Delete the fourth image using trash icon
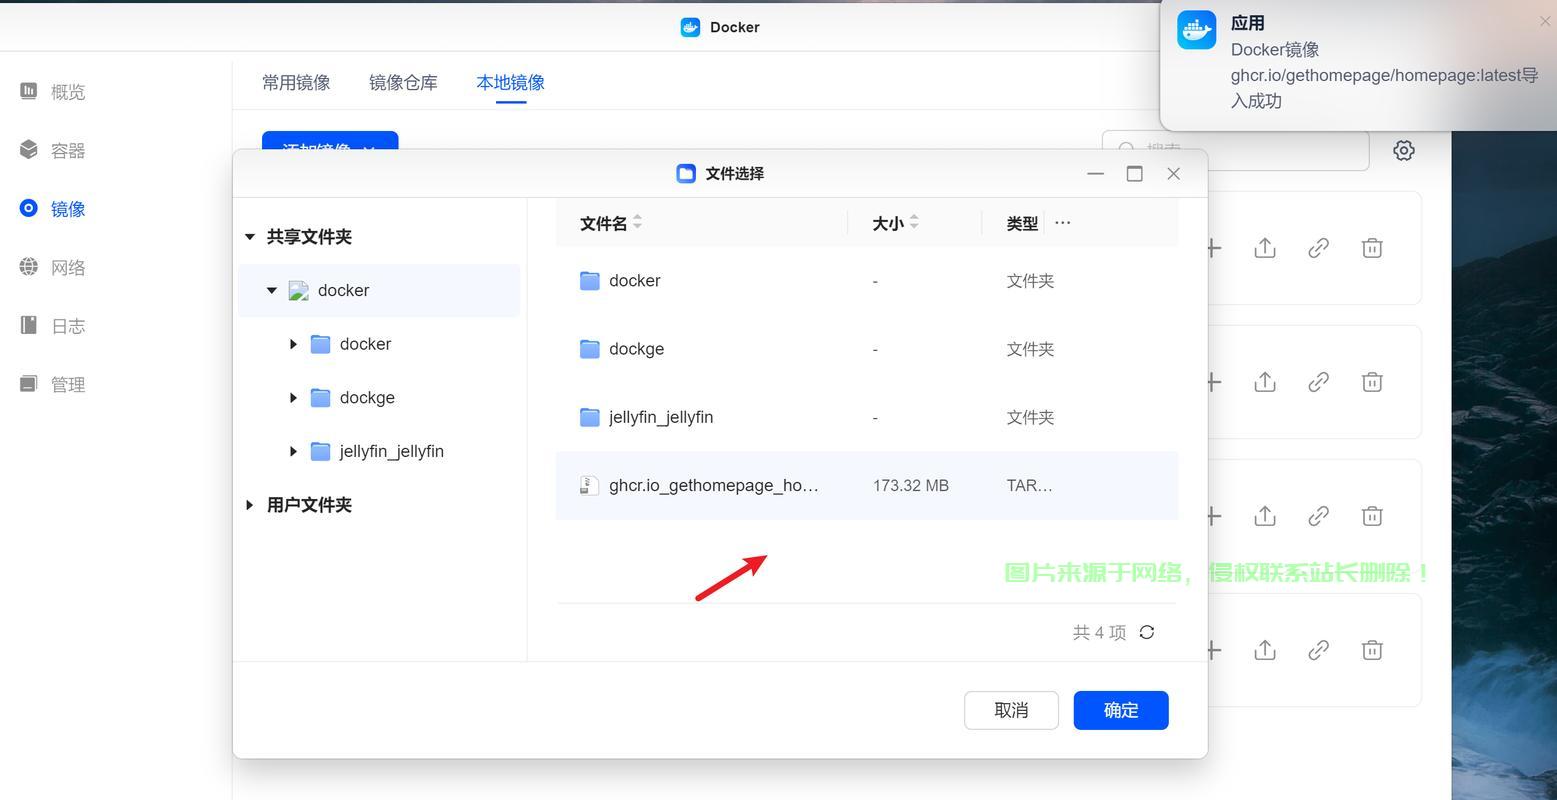Image resolution: width=1557 pixels, height=800 pixels. click(1372, 650)
